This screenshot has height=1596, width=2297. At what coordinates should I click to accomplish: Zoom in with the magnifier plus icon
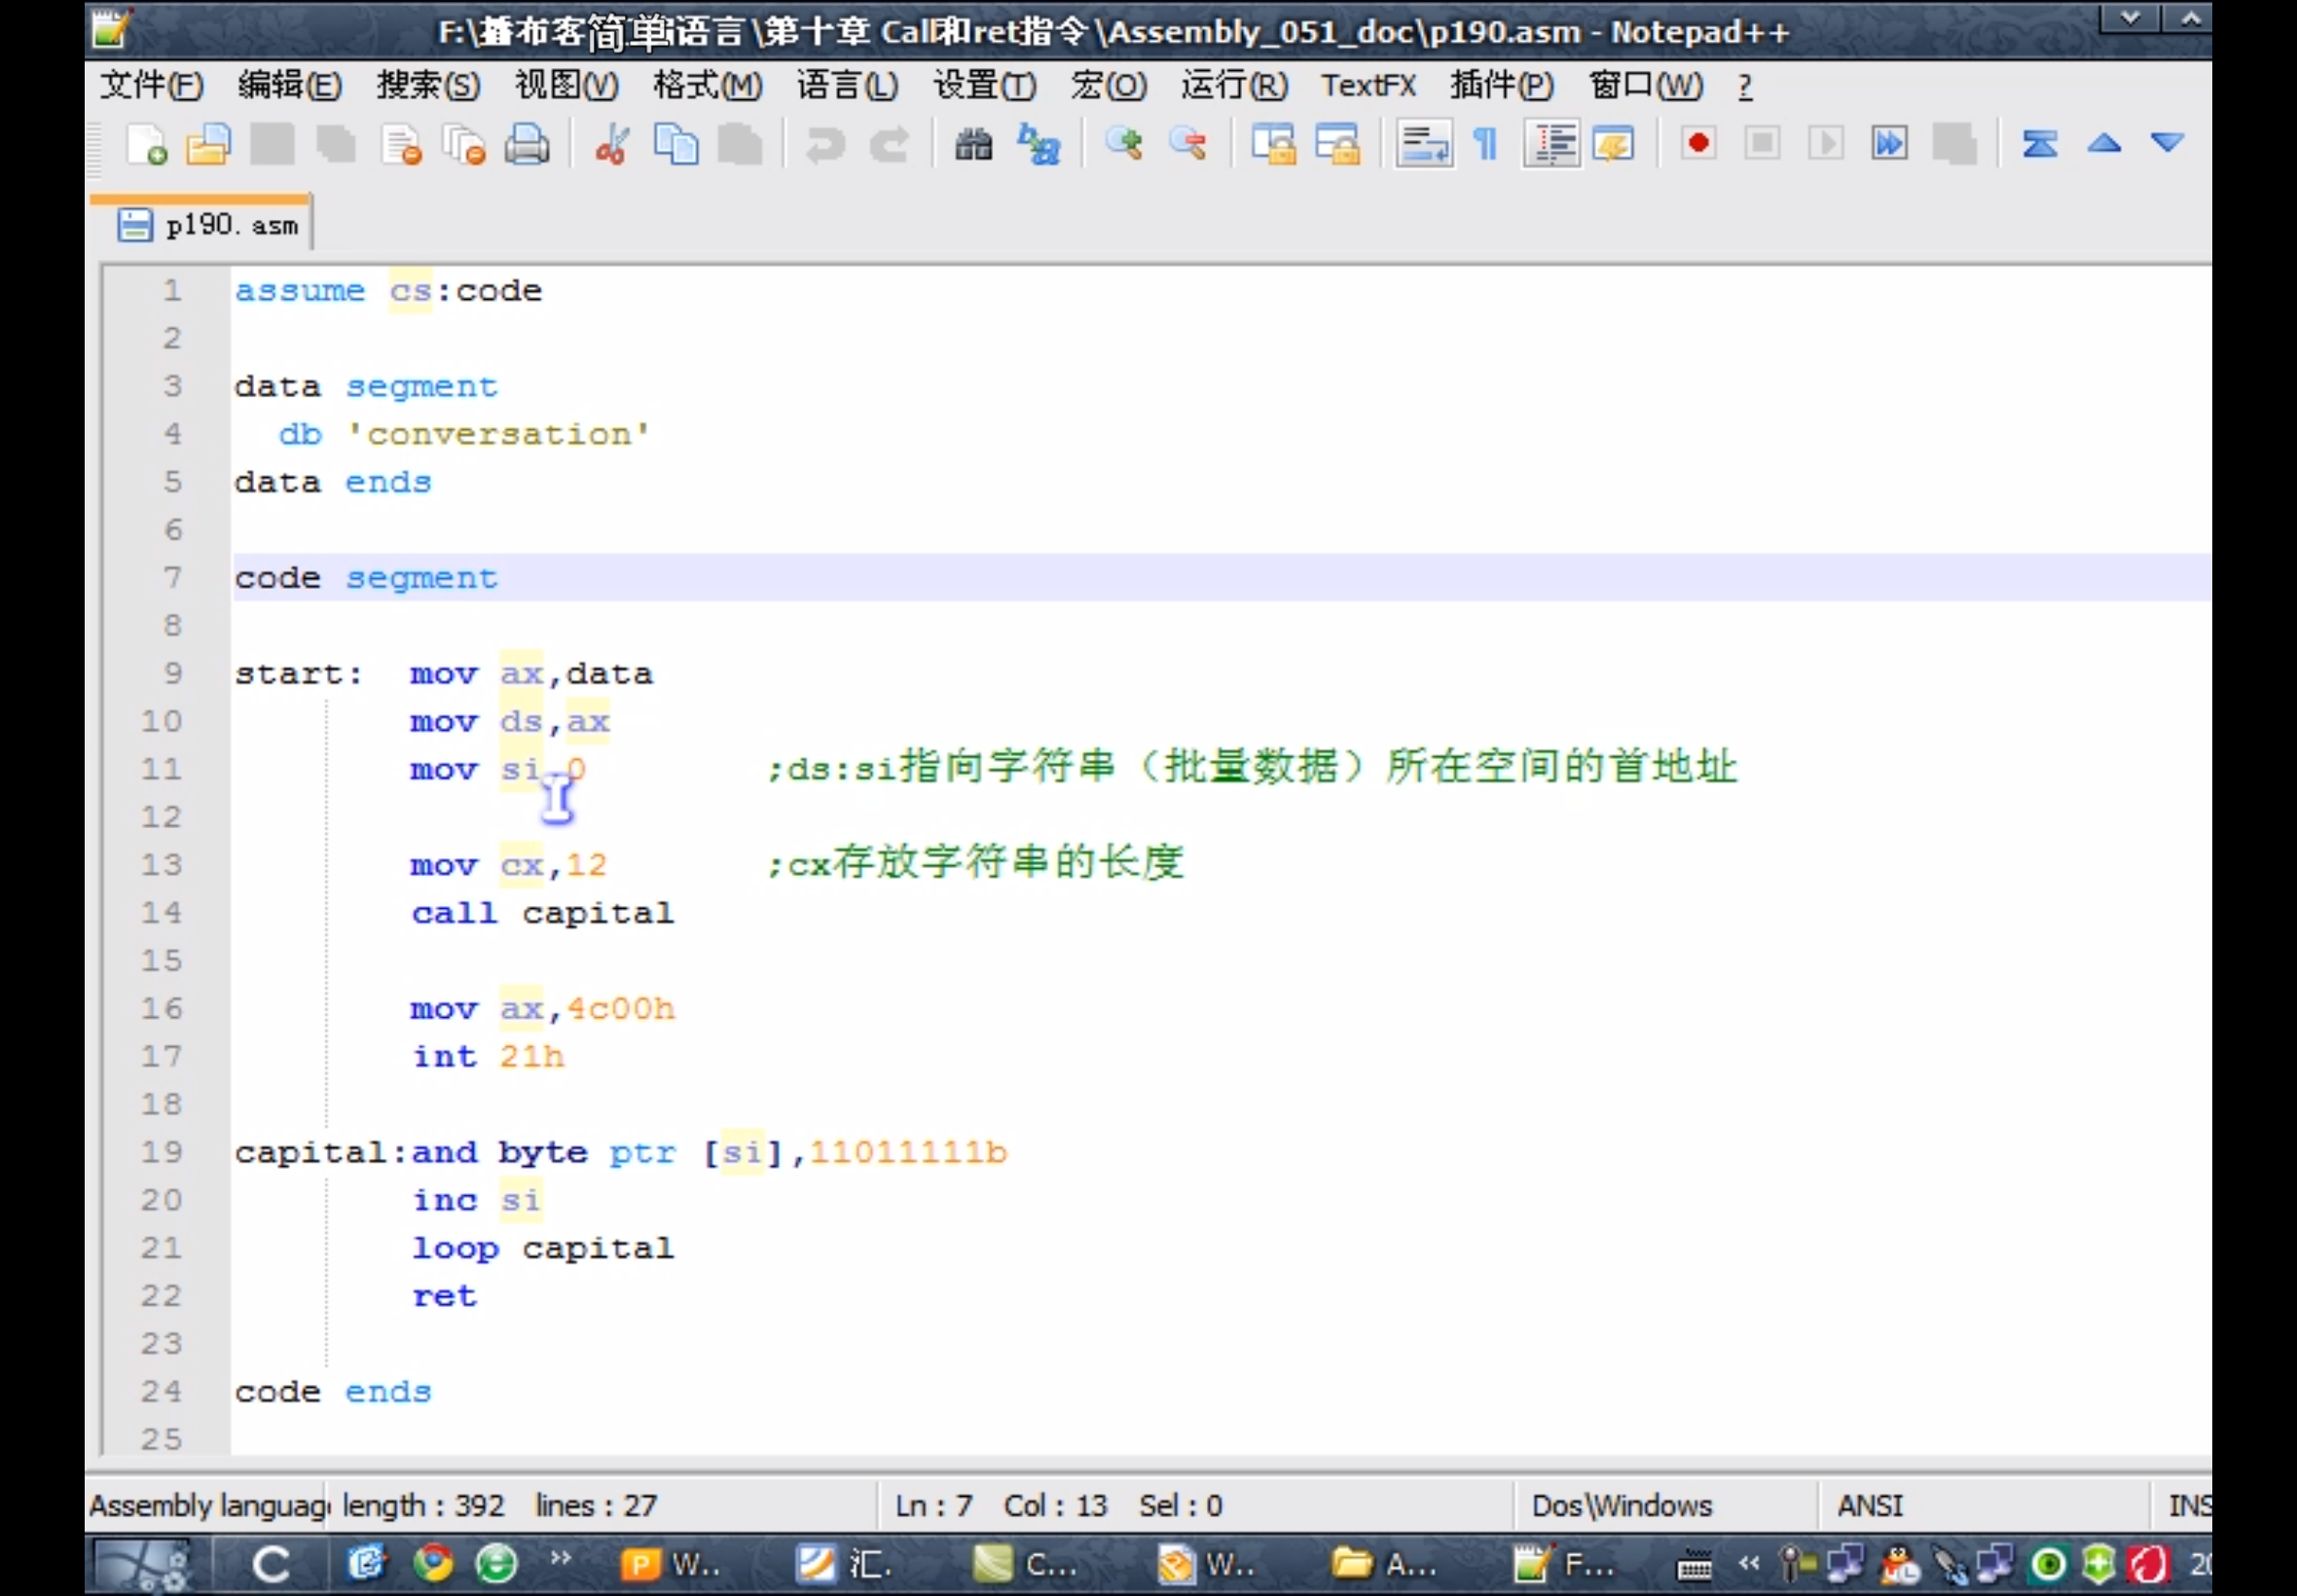tap(1124, 145)
